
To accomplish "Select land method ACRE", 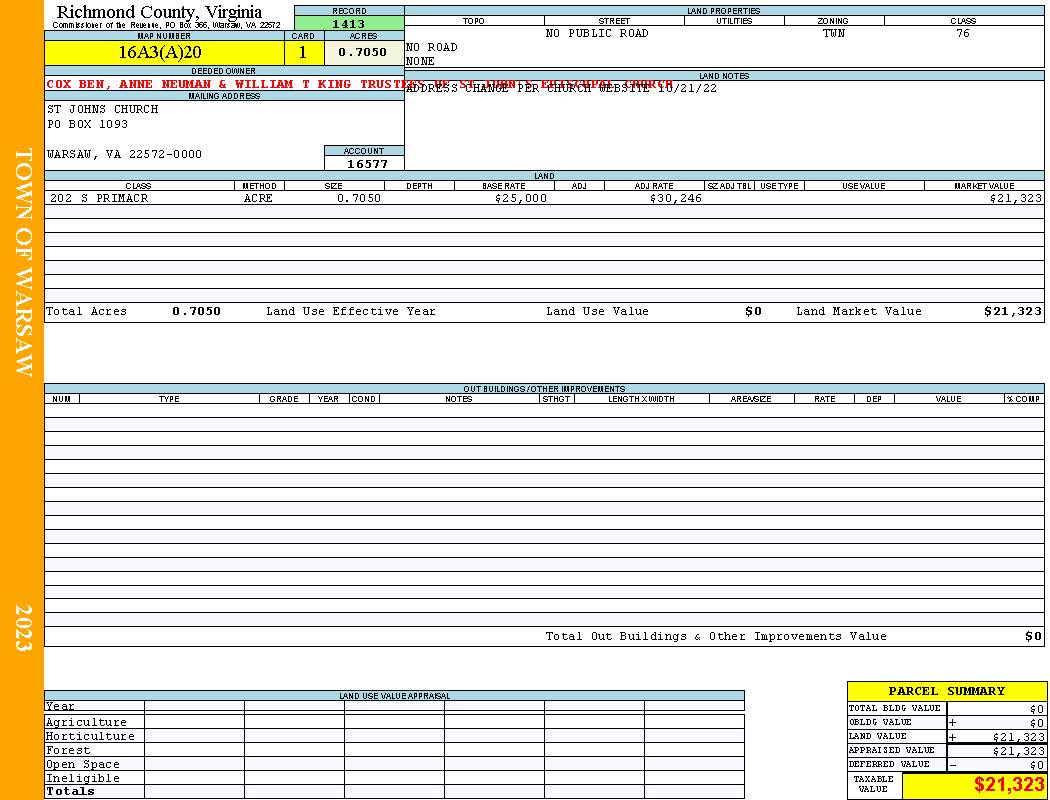I will click(258, 198).
